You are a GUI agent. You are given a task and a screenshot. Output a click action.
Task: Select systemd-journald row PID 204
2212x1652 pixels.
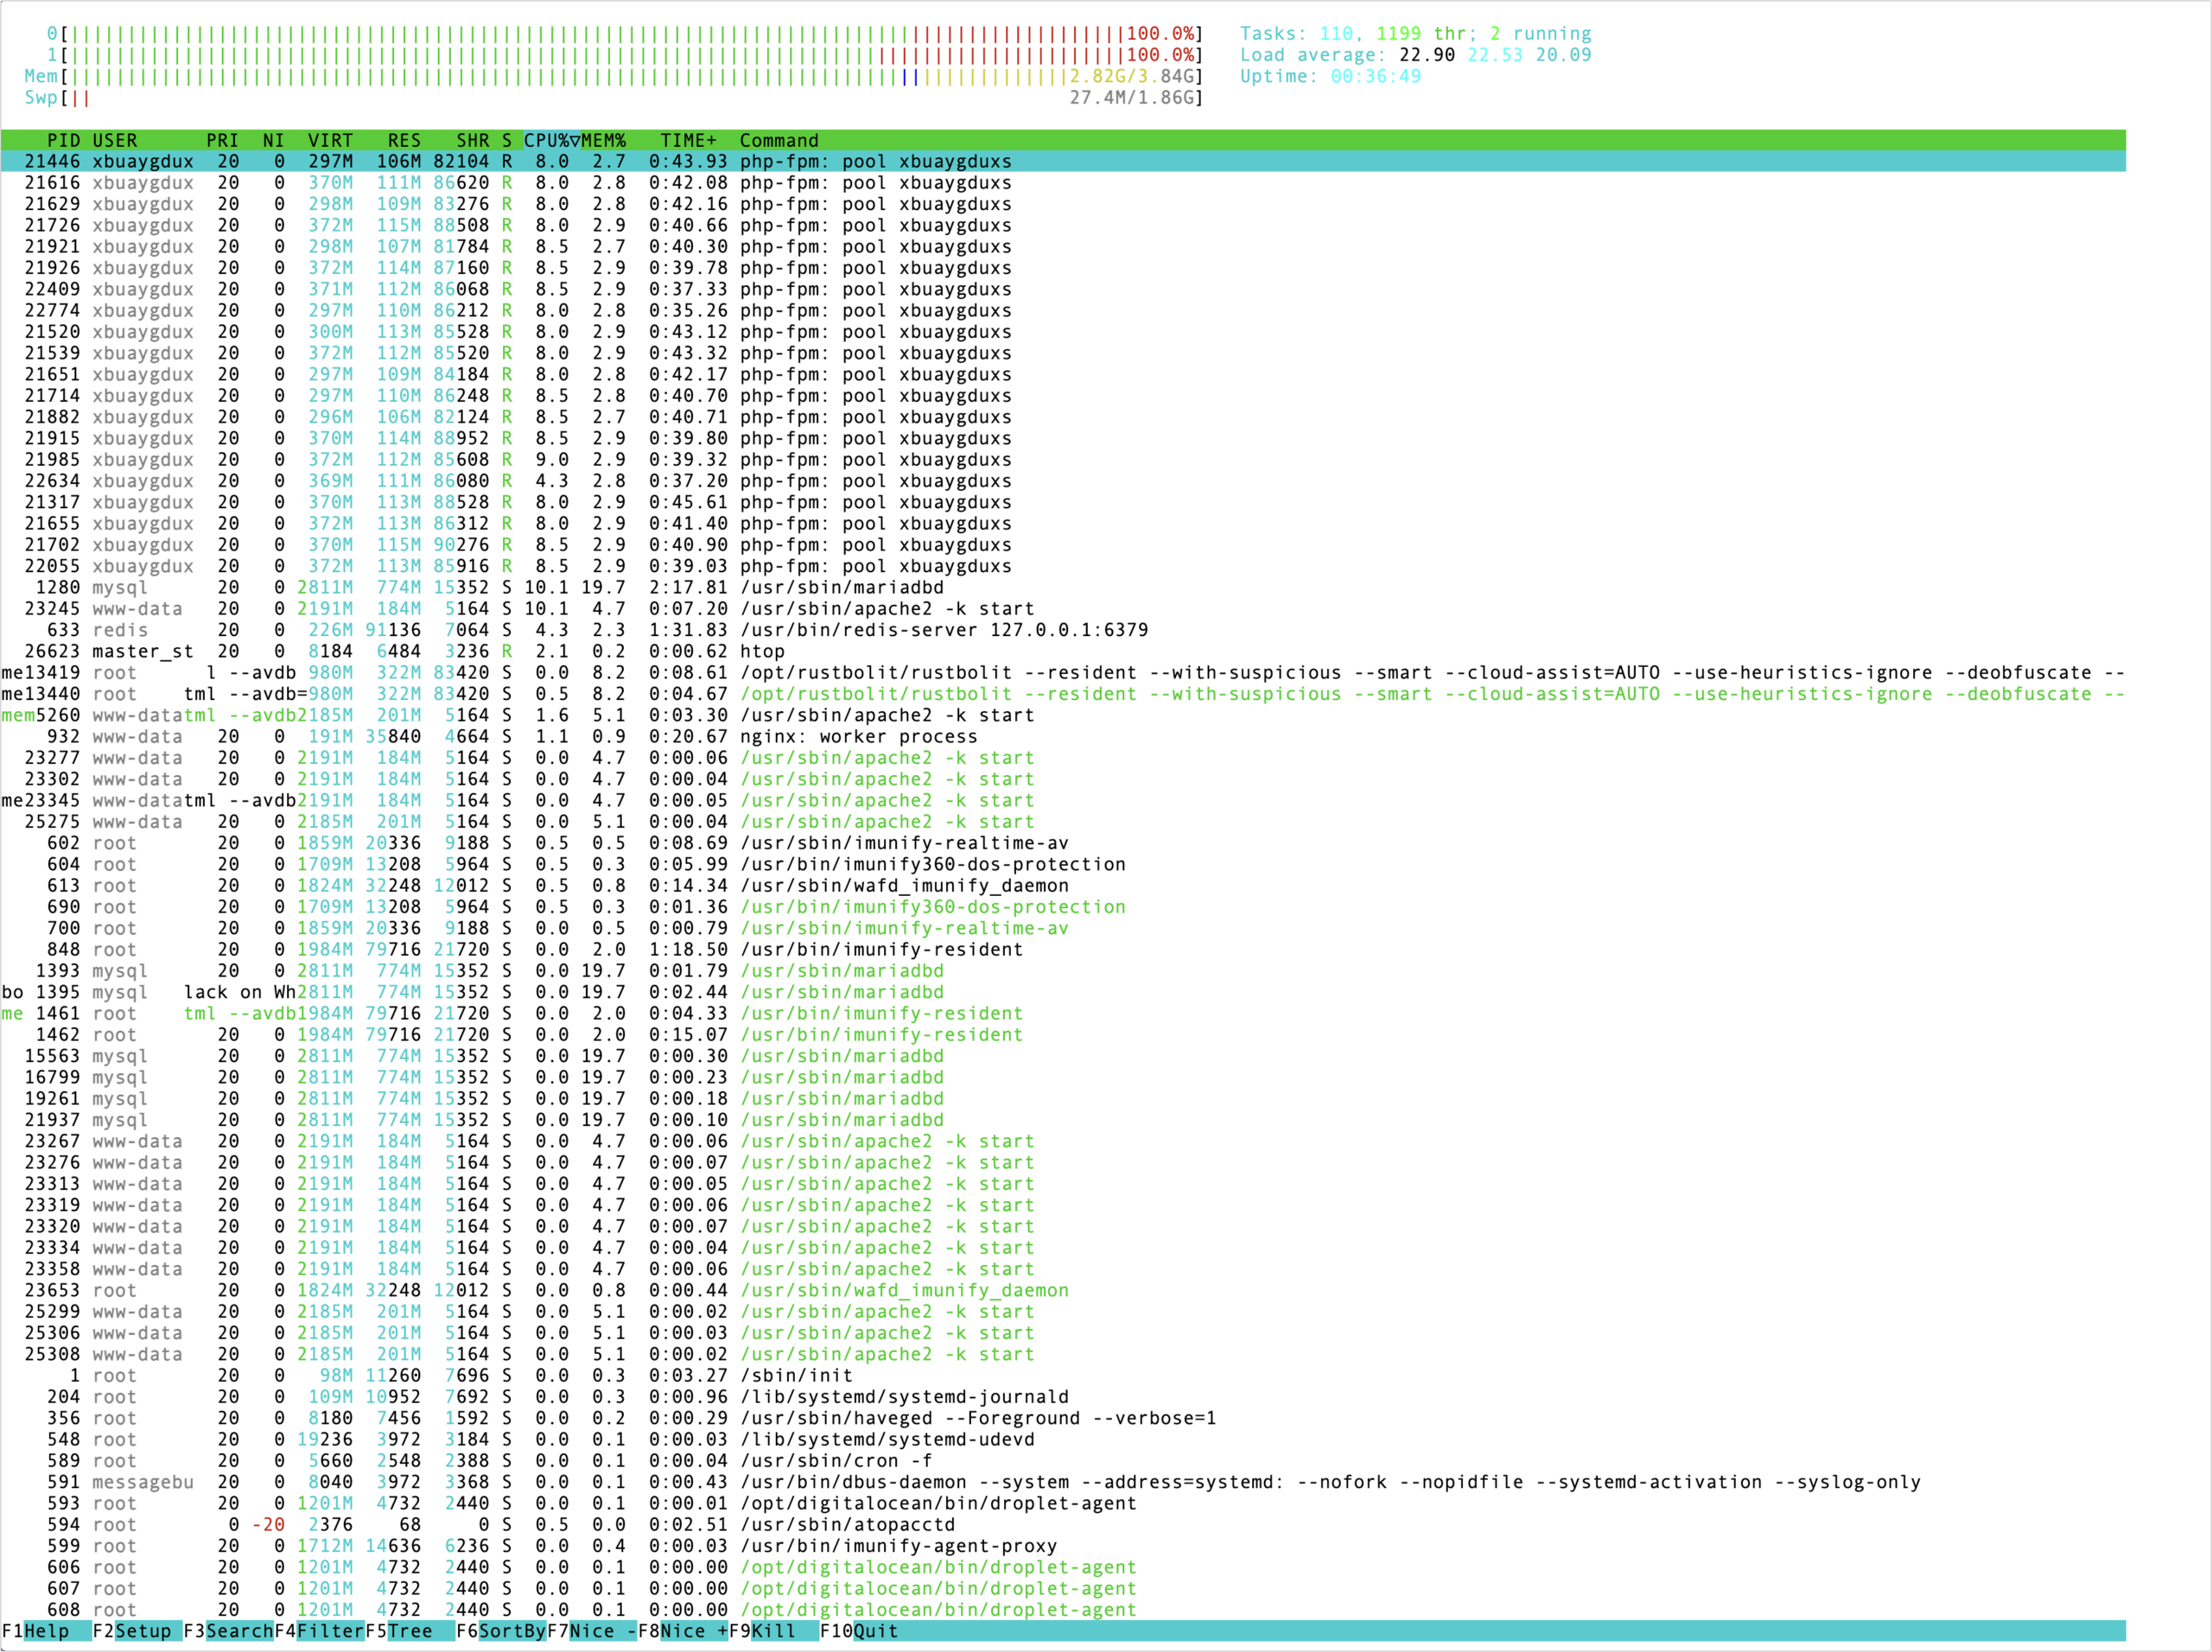click(1063, 1396)
